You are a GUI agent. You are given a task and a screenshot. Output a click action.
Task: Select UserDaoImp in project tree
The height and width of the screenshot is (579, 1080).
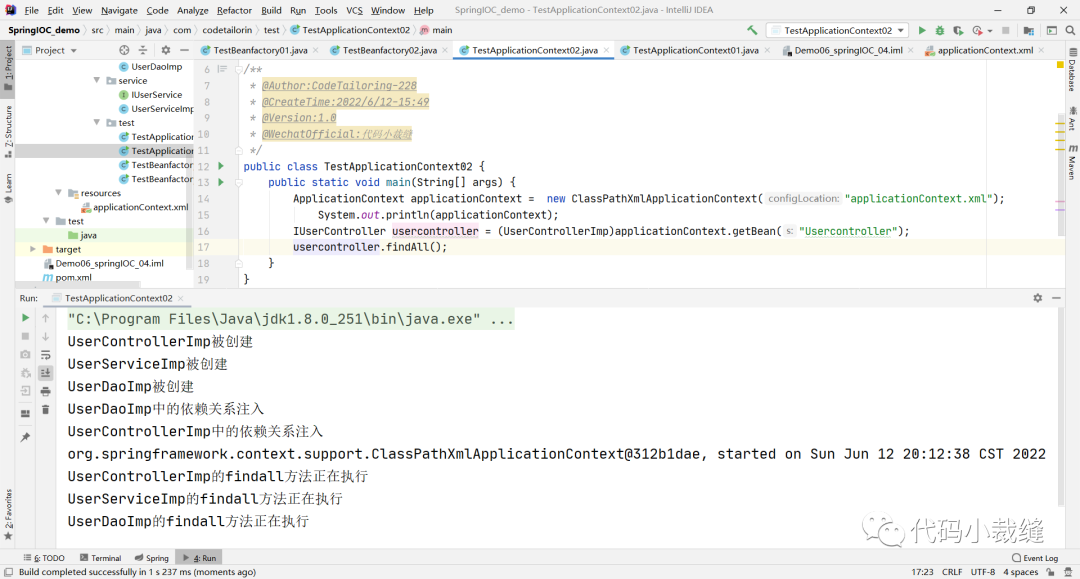tap(151, 67)
